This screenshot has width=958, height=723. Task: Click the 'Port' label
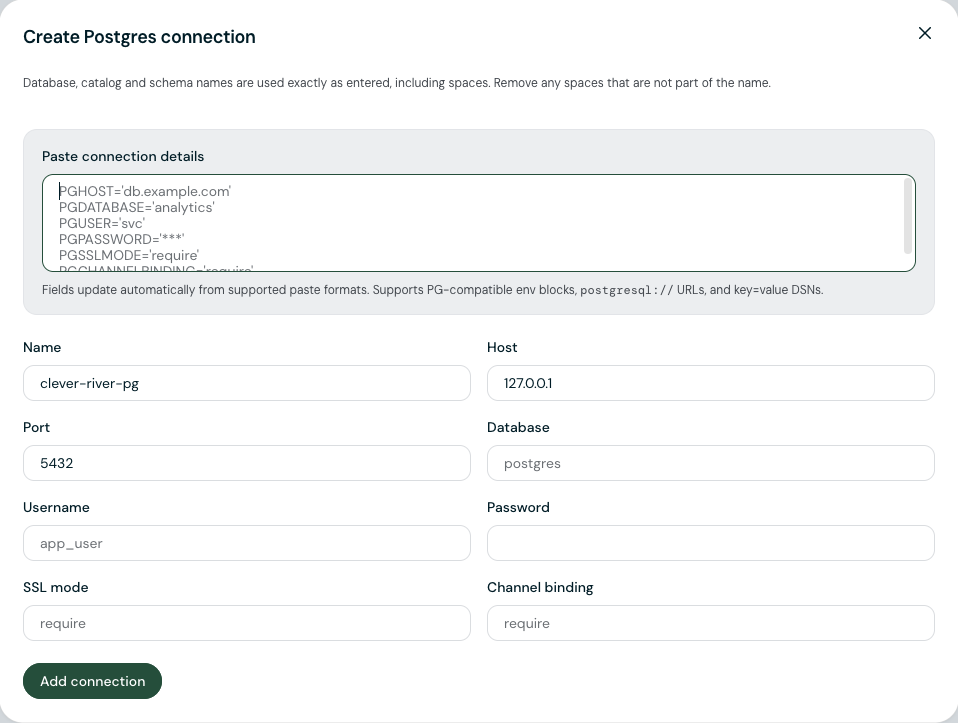[x=37, y=427]
